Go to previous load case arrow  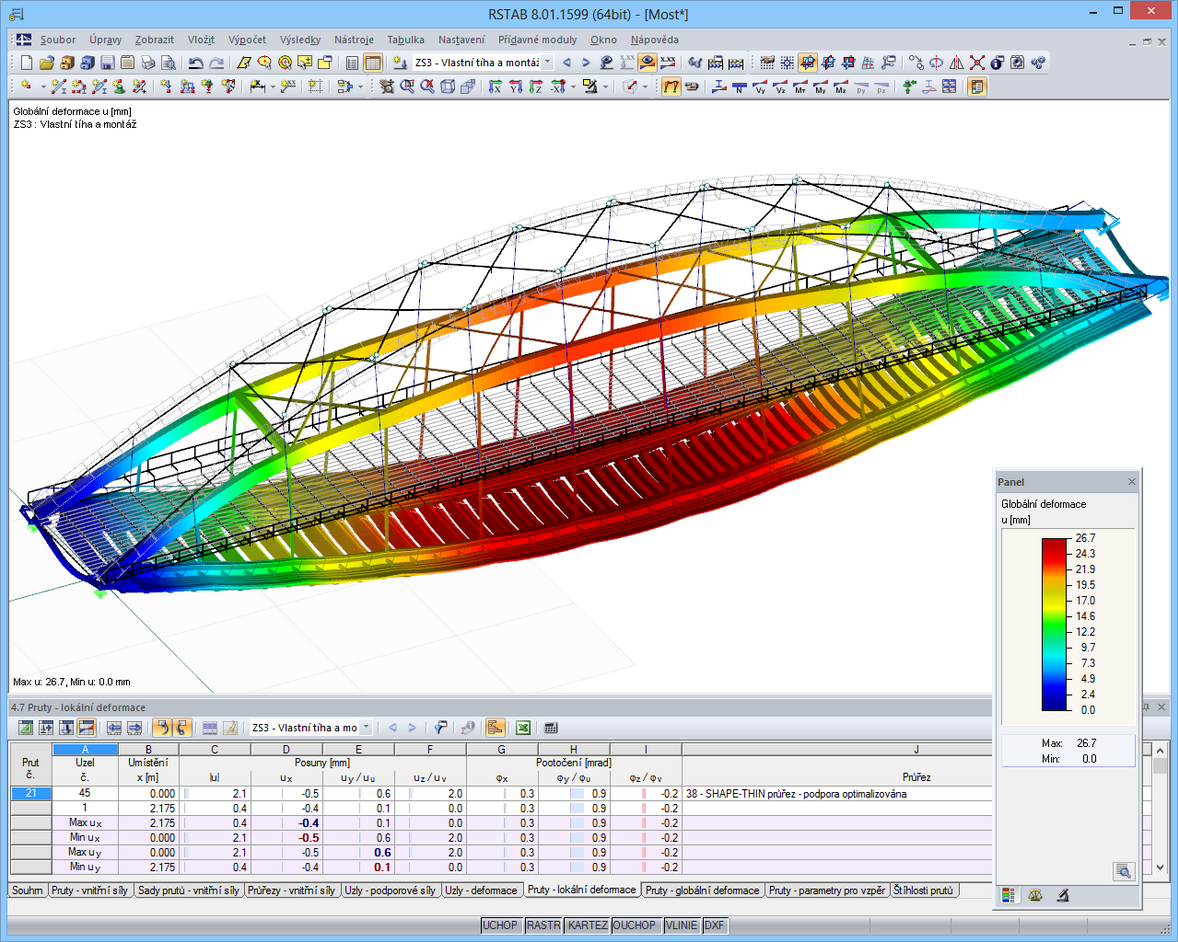tap(566, 62)
